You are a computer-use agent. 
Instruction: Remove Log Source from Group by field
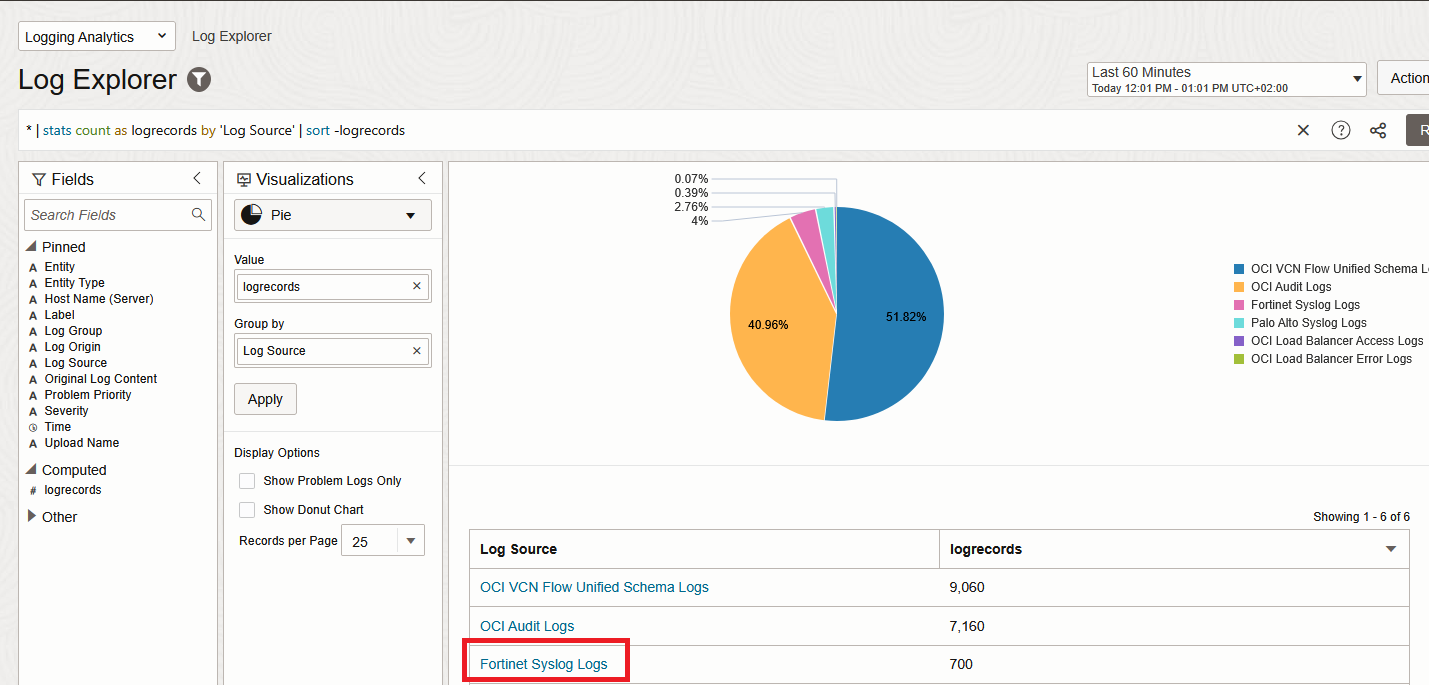(417, 351)
